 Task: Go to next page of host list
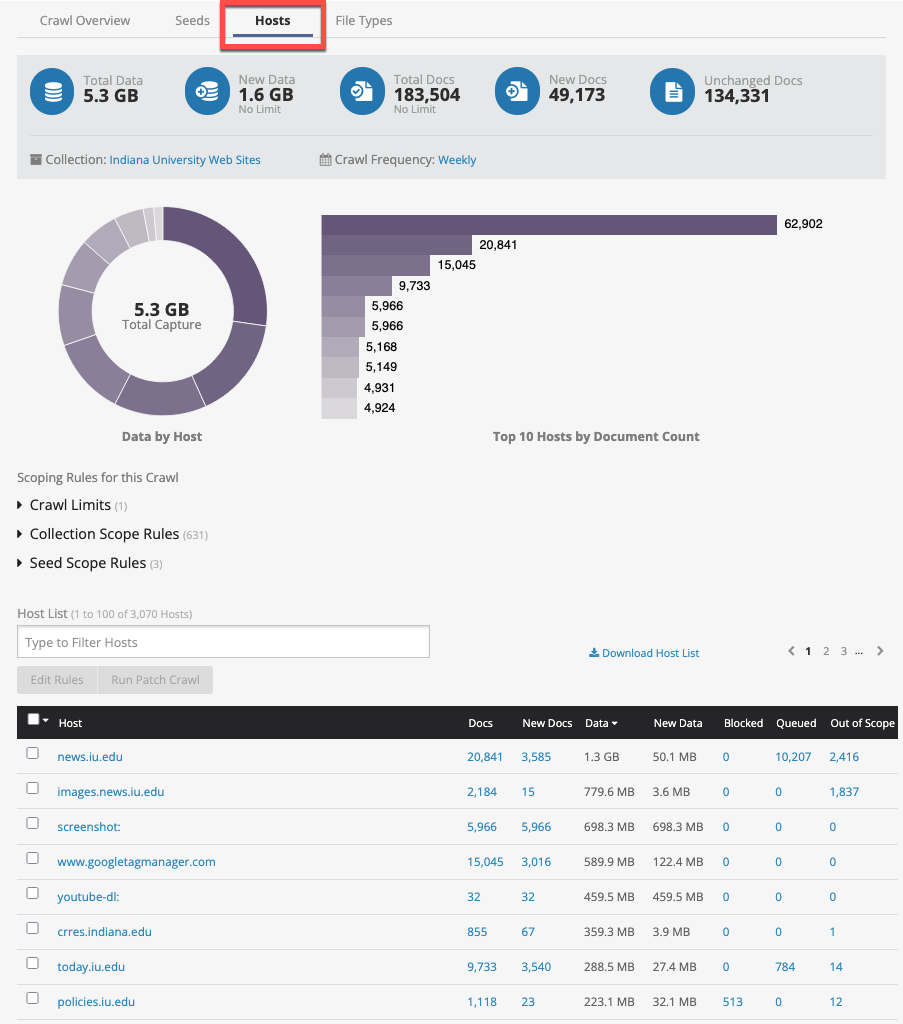click(x=880, y=651)
